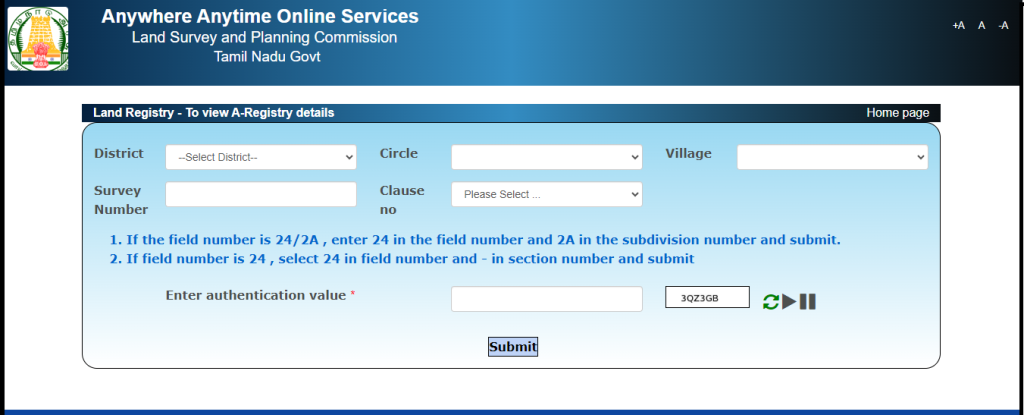Image resolution: width=1024 pixels, height=415 pixels.
Task: Expand the Circle dropdown list
Action: pyautogui.click(x=546, y=158)
